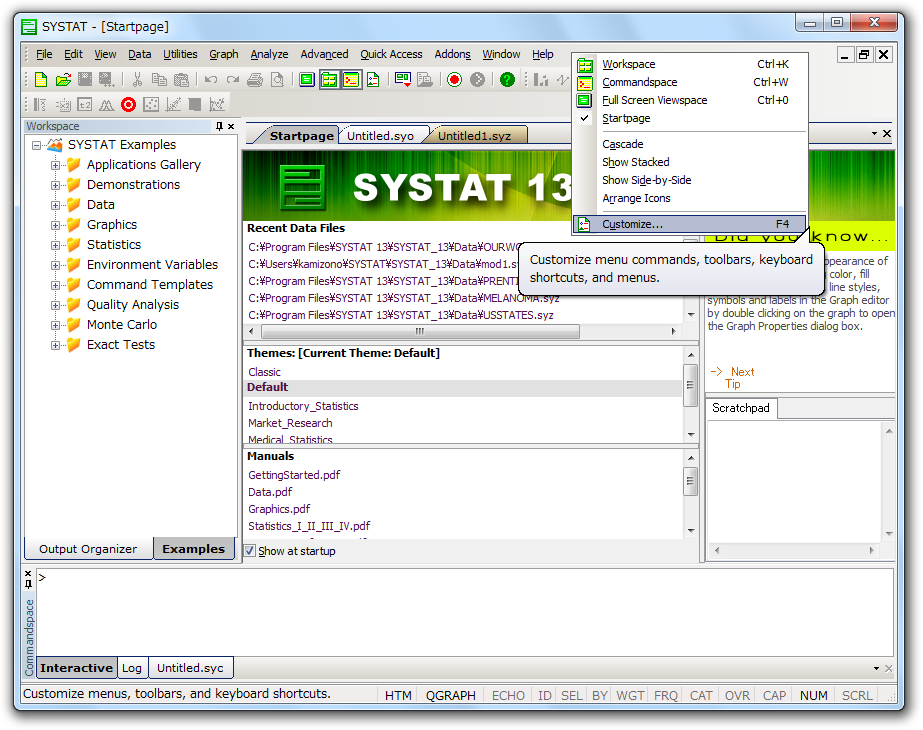The height and width of the screenshot is (730, 923).
Task: Click the t2 icon on the statistics toolbar
Action: click(85, 105)
